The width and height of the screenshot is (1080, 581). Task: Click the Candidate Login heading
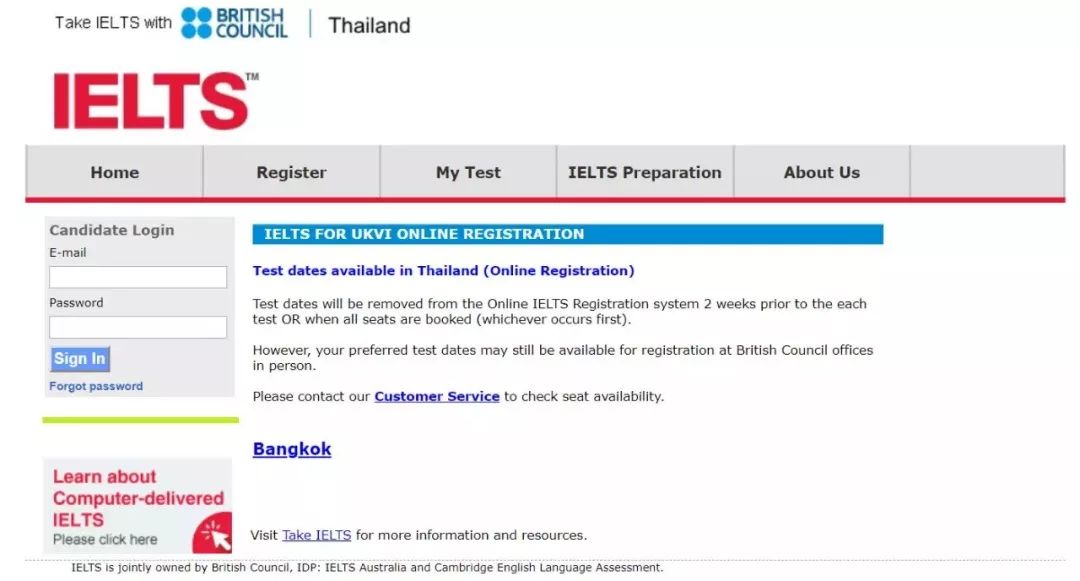[x=112, y=230]
